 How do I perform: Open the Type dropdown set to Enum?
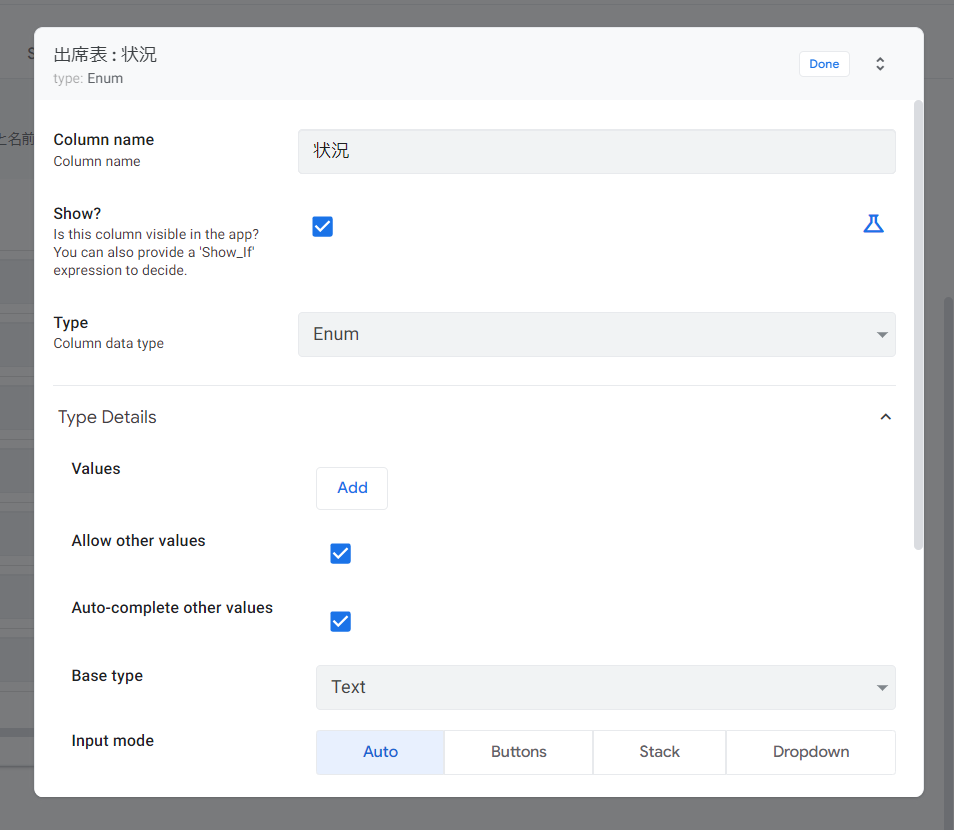[596, 334]
